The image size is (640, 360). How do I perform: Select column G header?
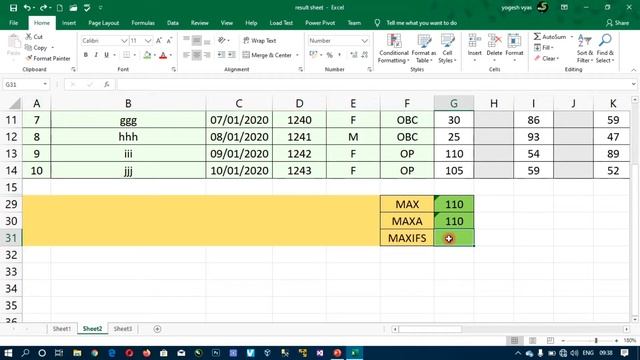pos(454,103)
